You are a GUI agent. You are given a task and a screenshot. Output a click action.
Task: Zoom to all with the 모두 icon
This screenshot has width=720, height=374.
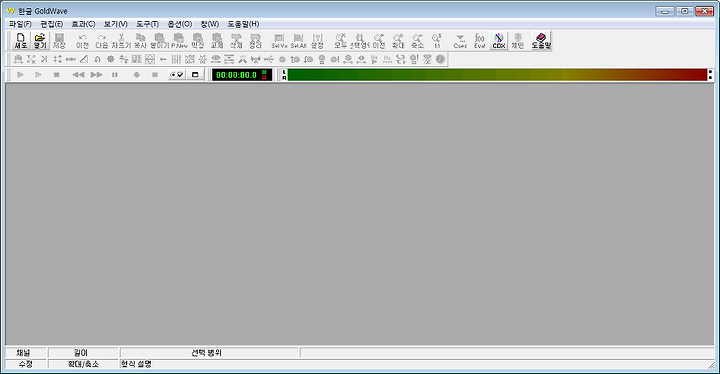point(340,41)
